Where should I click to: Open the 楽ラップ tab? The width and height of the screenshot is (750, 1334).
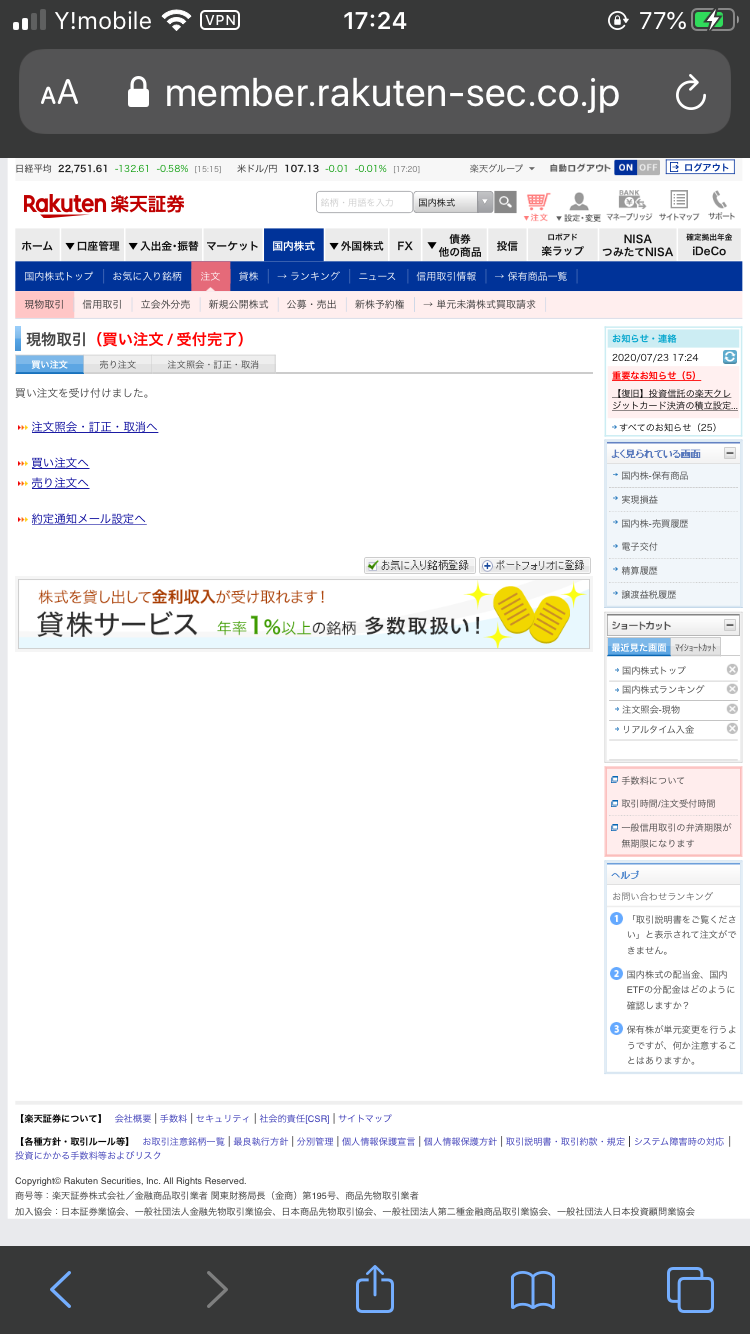click(562, 245)
